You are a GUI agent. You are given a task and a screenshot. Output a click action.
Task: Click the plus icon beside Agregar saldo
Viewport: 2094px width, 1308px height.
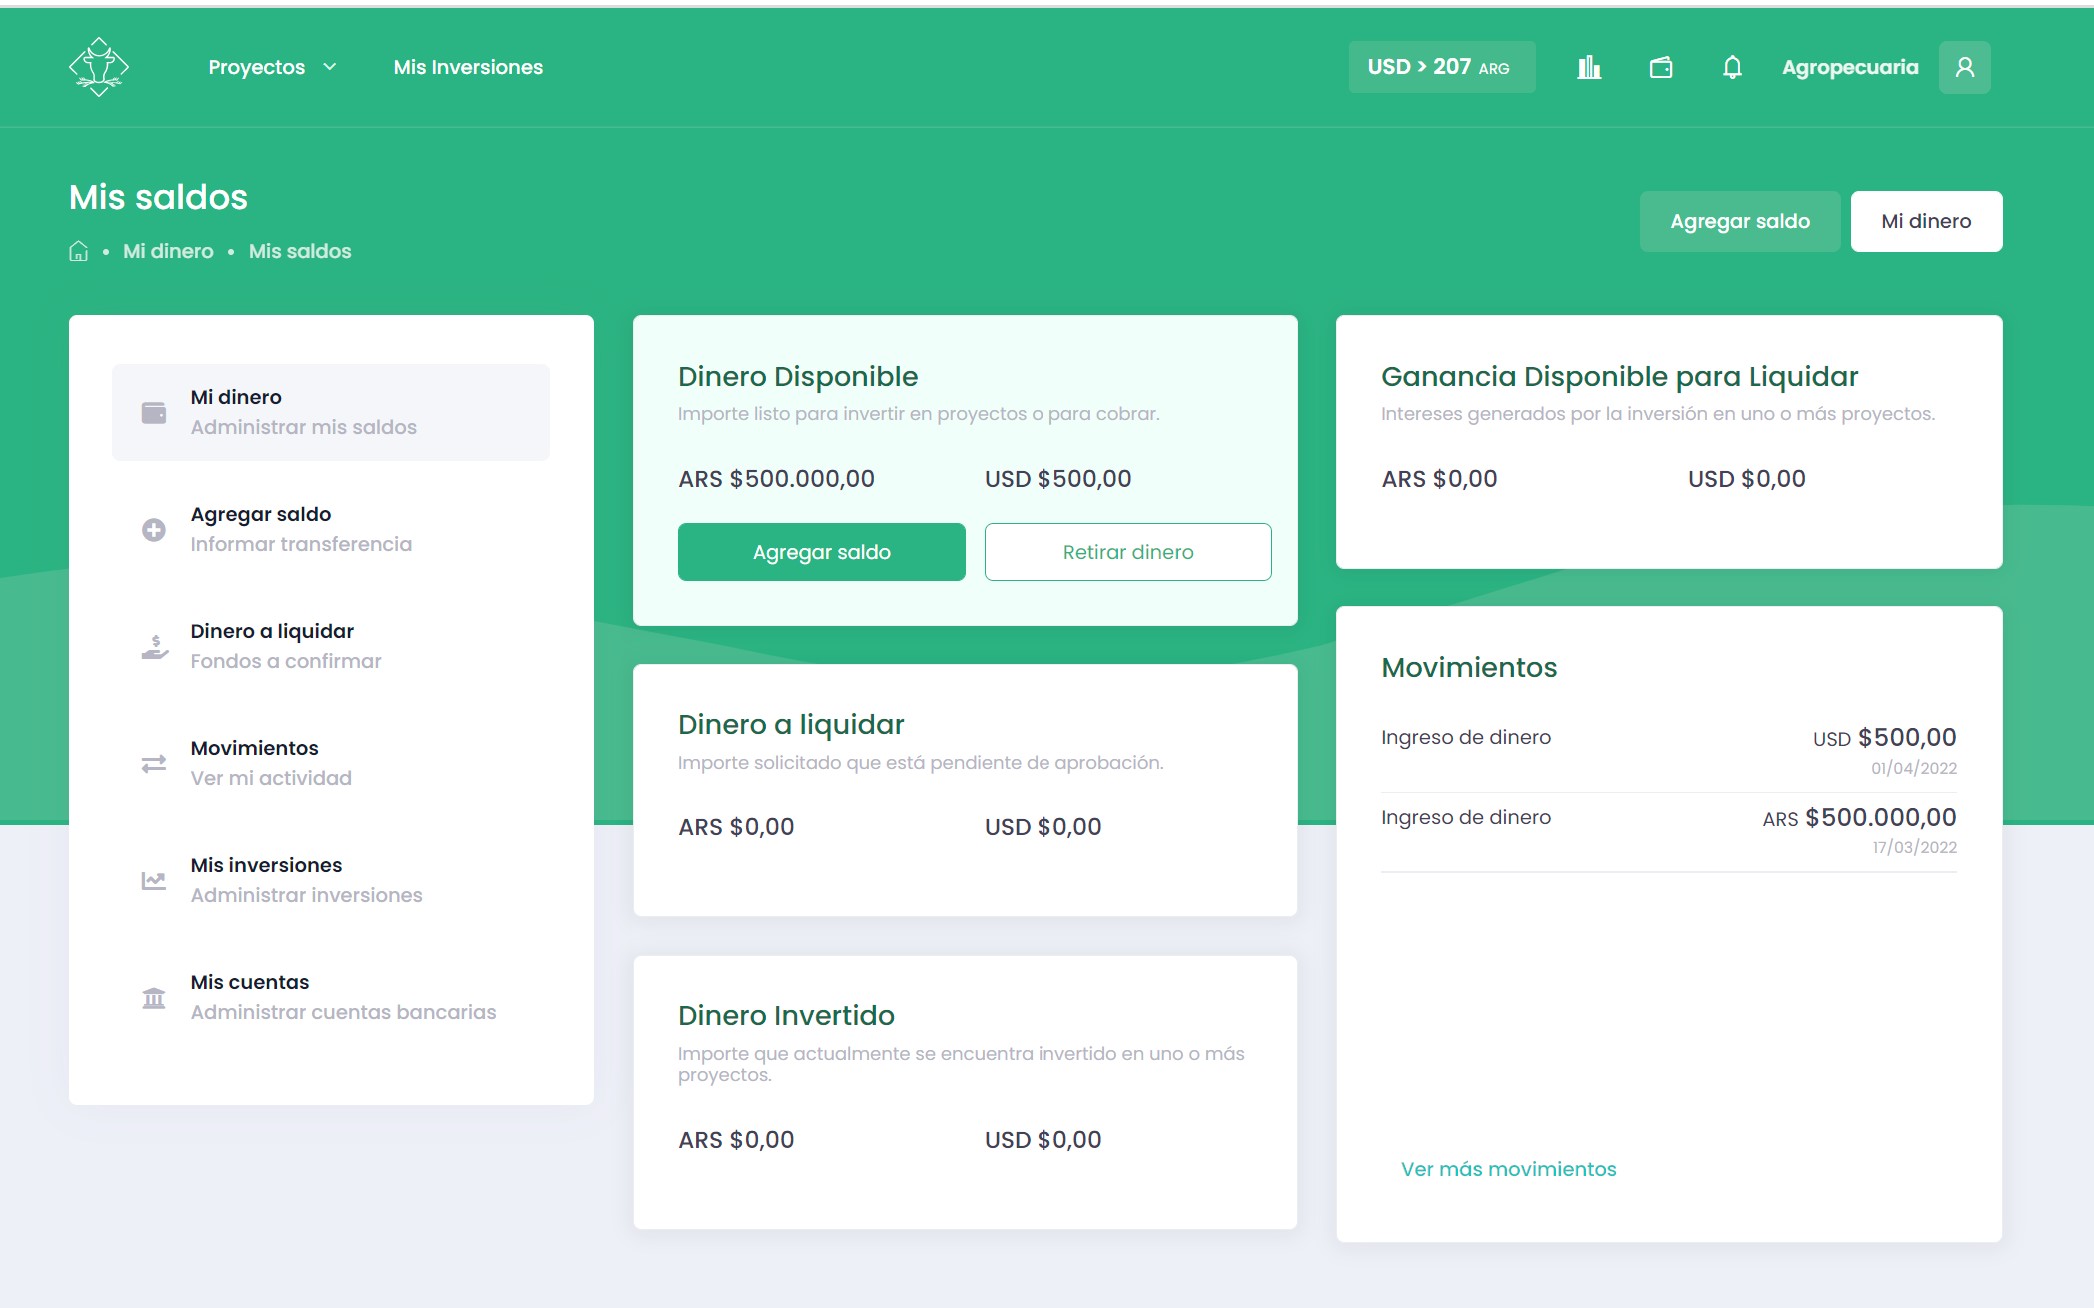154,529
